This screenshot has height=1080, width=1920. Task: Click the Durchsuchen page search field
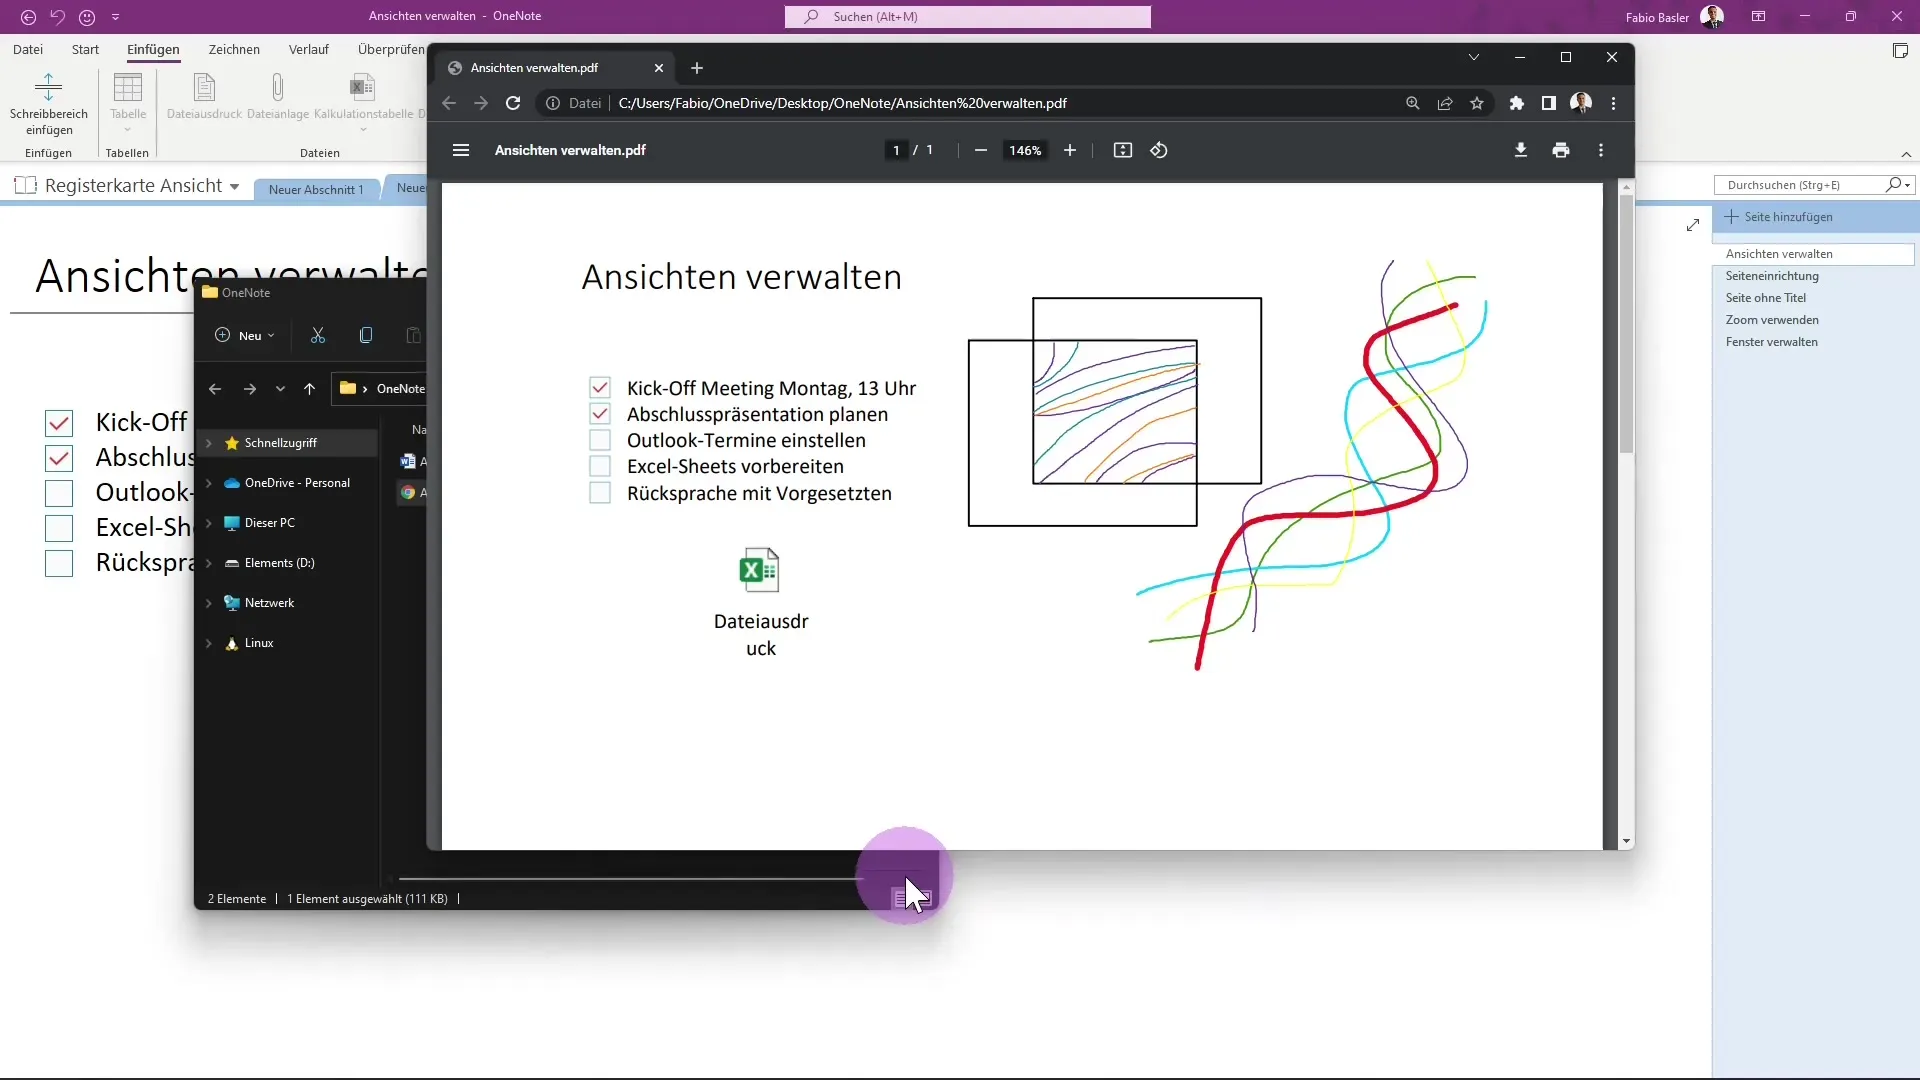1814,185
